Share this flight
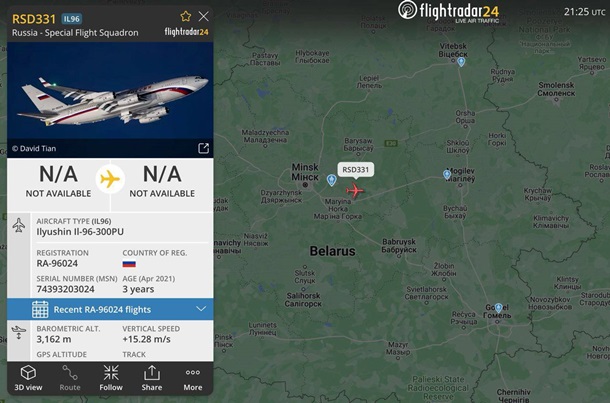610x403 pixels. click(152, 378)
